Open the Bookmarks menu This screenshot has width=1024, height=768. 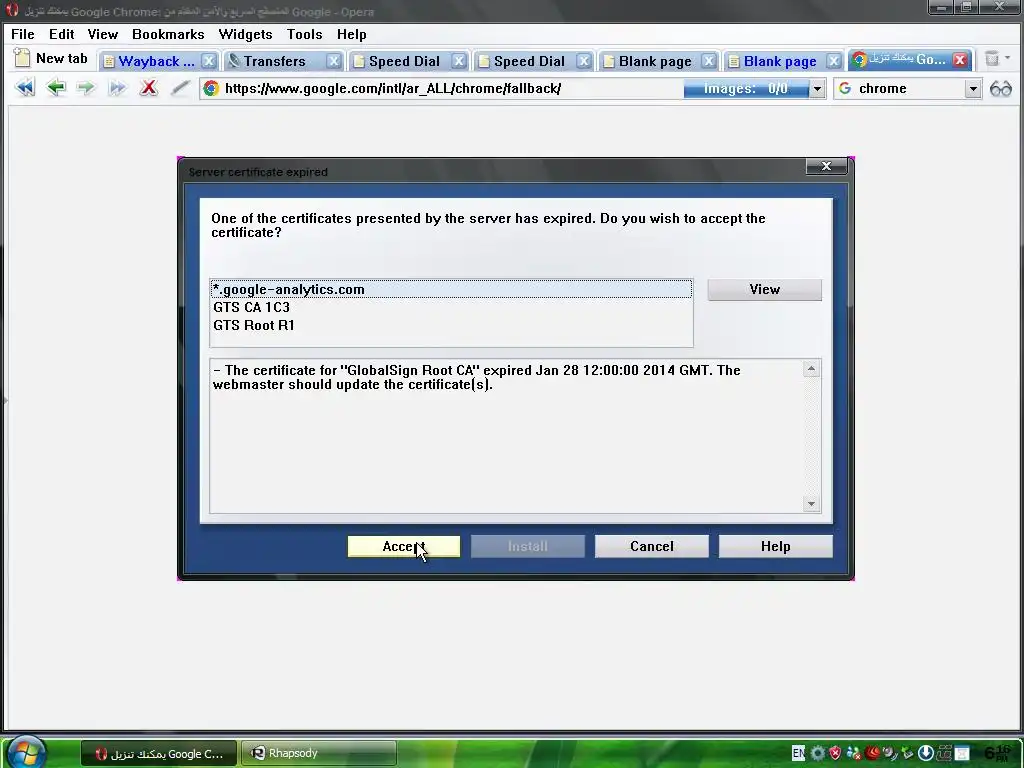click(x=168, y=34)
